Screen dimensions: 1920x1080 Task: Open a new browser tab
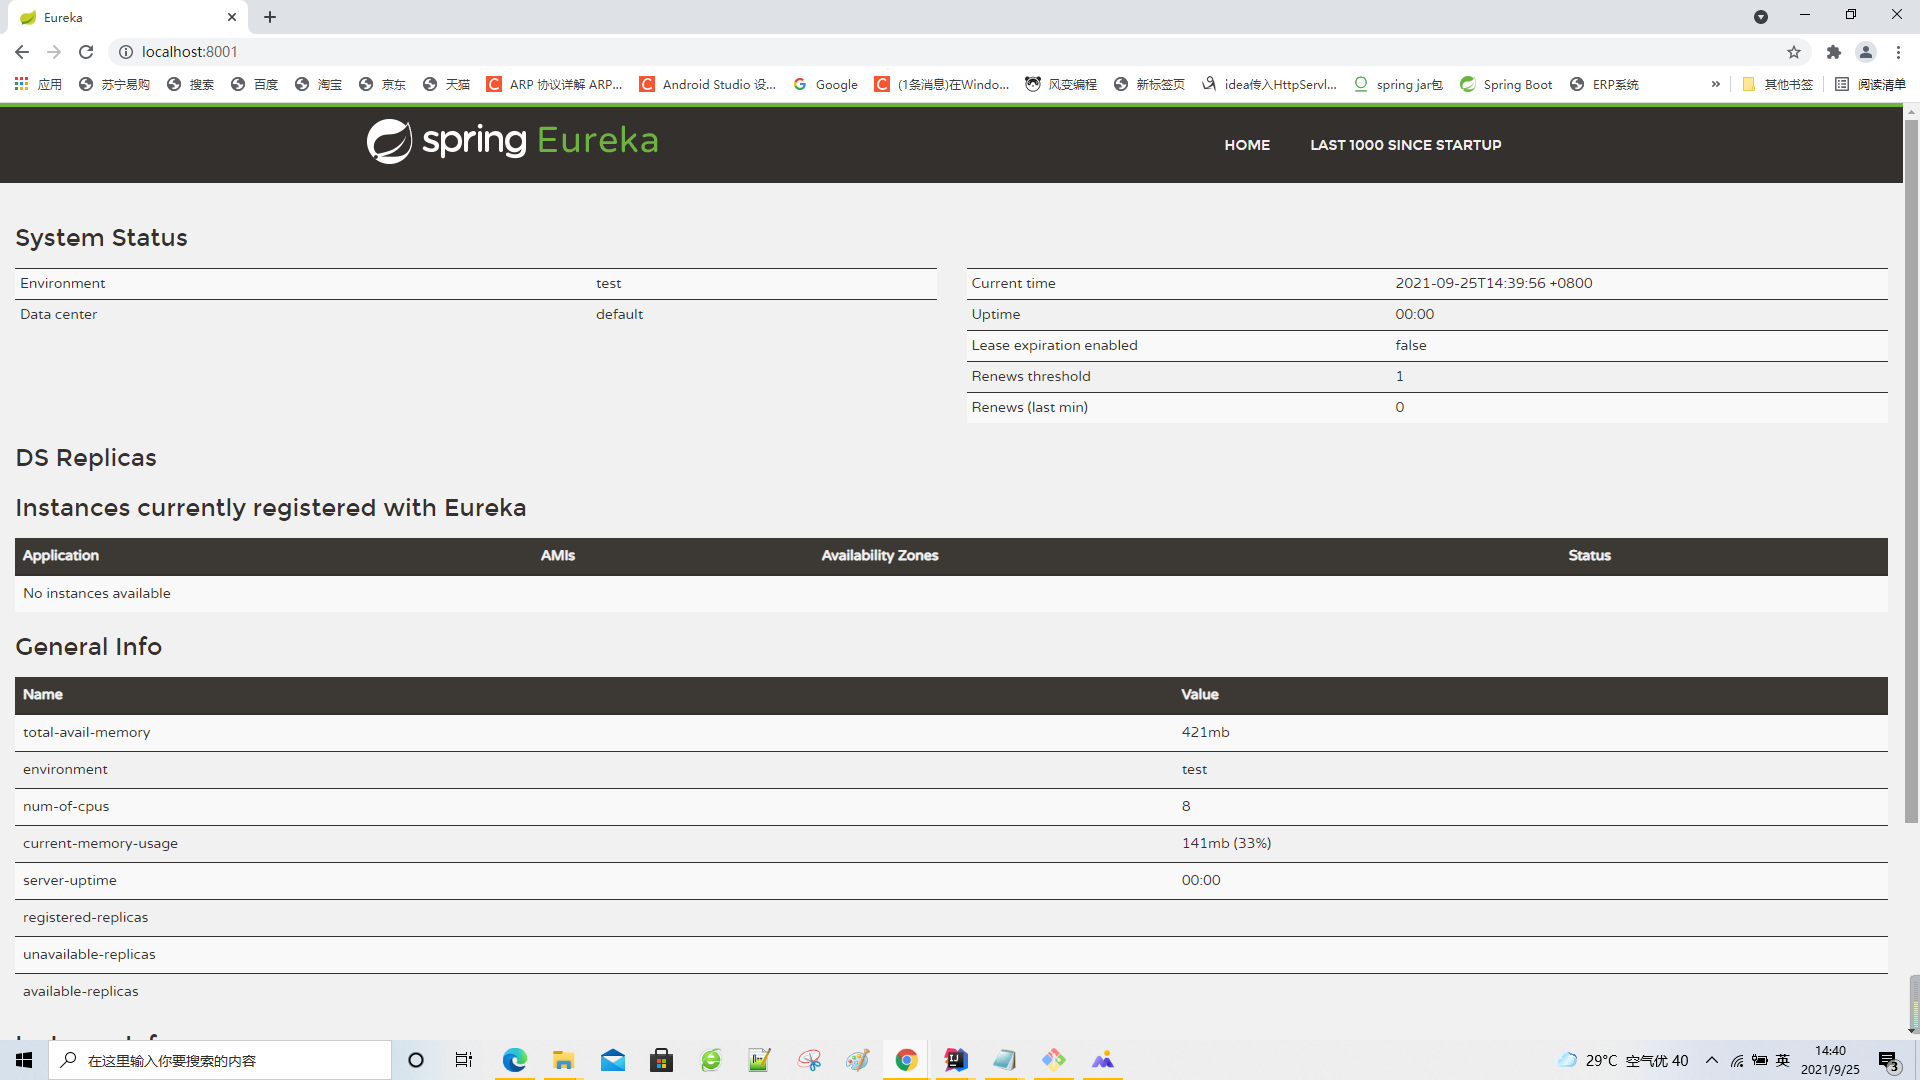pos(270,17)
